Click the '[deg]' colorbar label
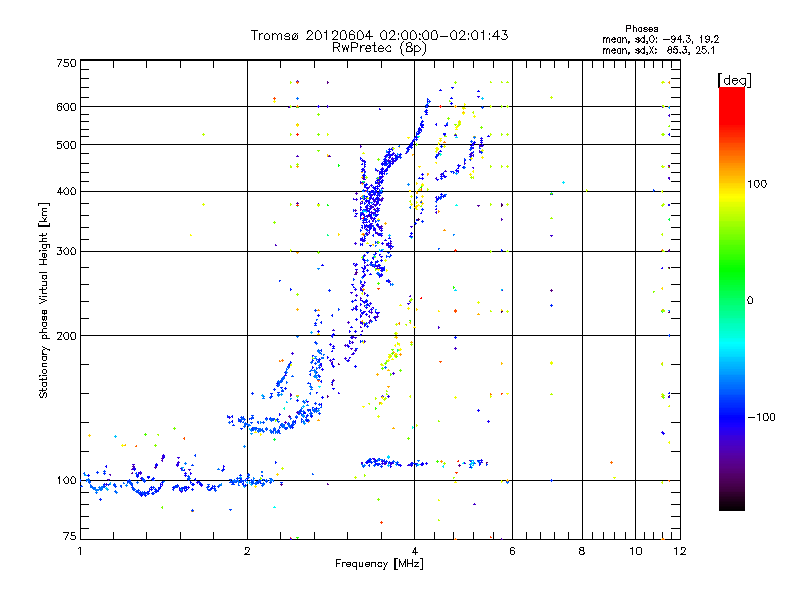The width and height of the screenshot is (800, 600). click(734, 80)
